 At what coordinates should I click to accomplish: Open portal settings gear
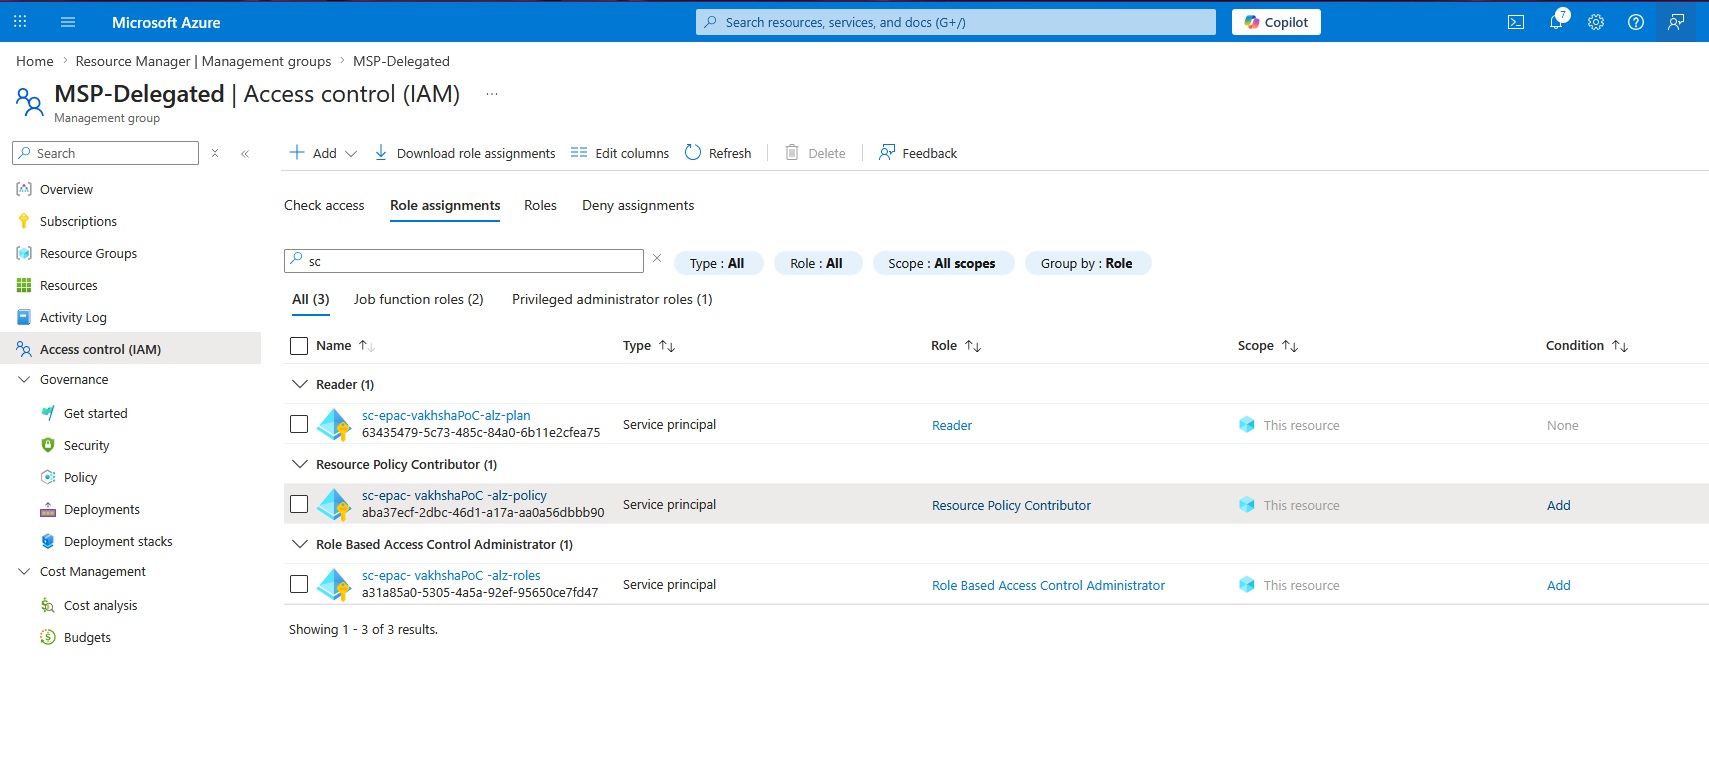tap(1596, 22)
